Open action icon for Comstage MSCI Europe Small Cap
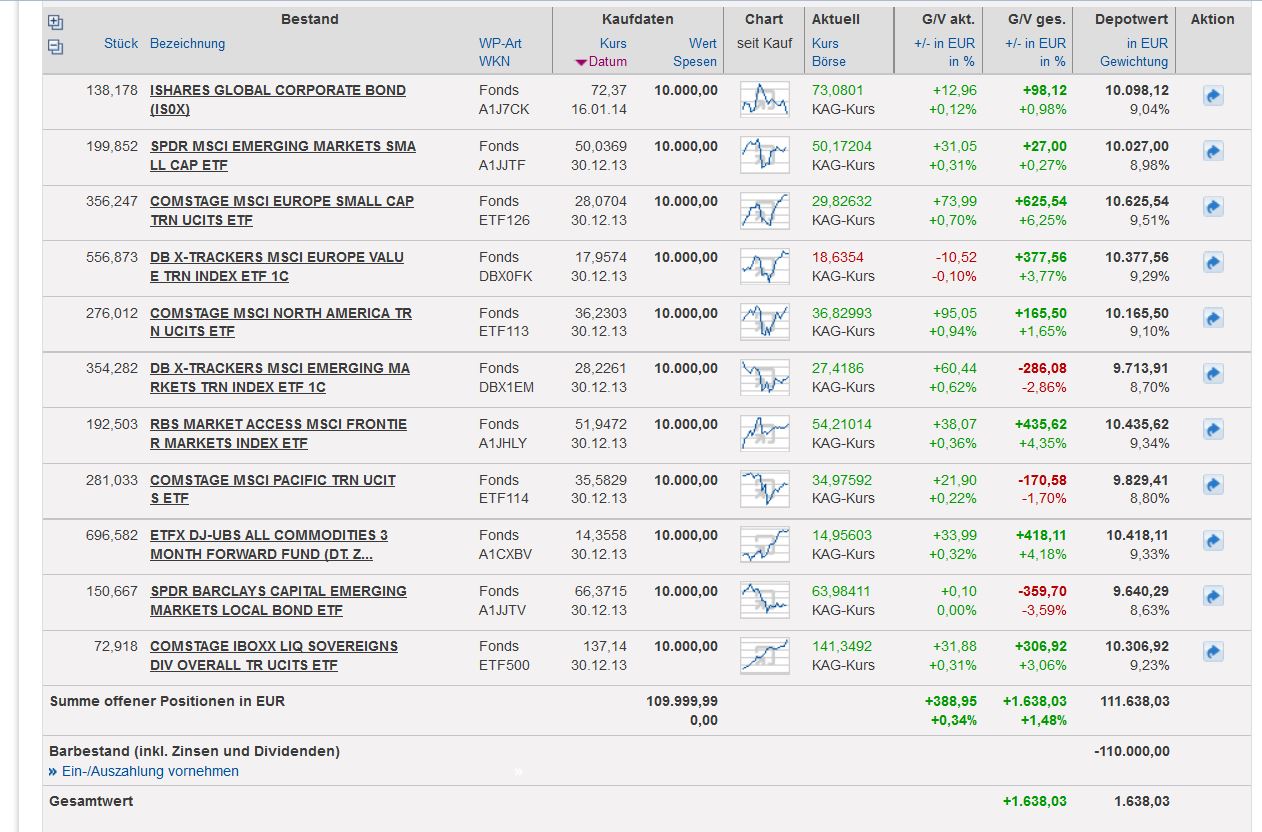This screenshot has height=832, width=1262. pyautogui.click(x=1213, y=208)
